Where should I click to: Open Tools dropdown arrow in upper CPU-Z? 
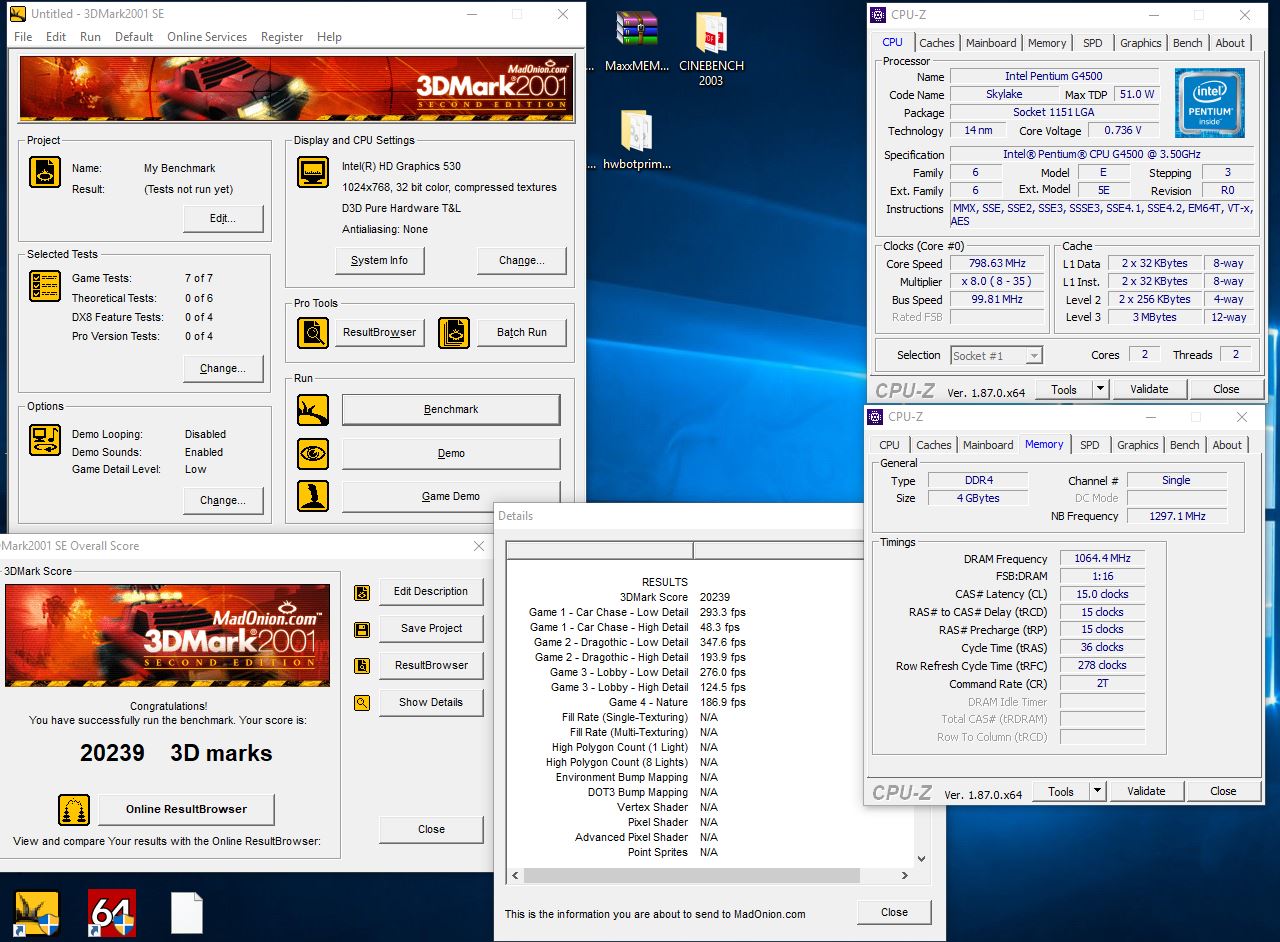point(1100,389)
